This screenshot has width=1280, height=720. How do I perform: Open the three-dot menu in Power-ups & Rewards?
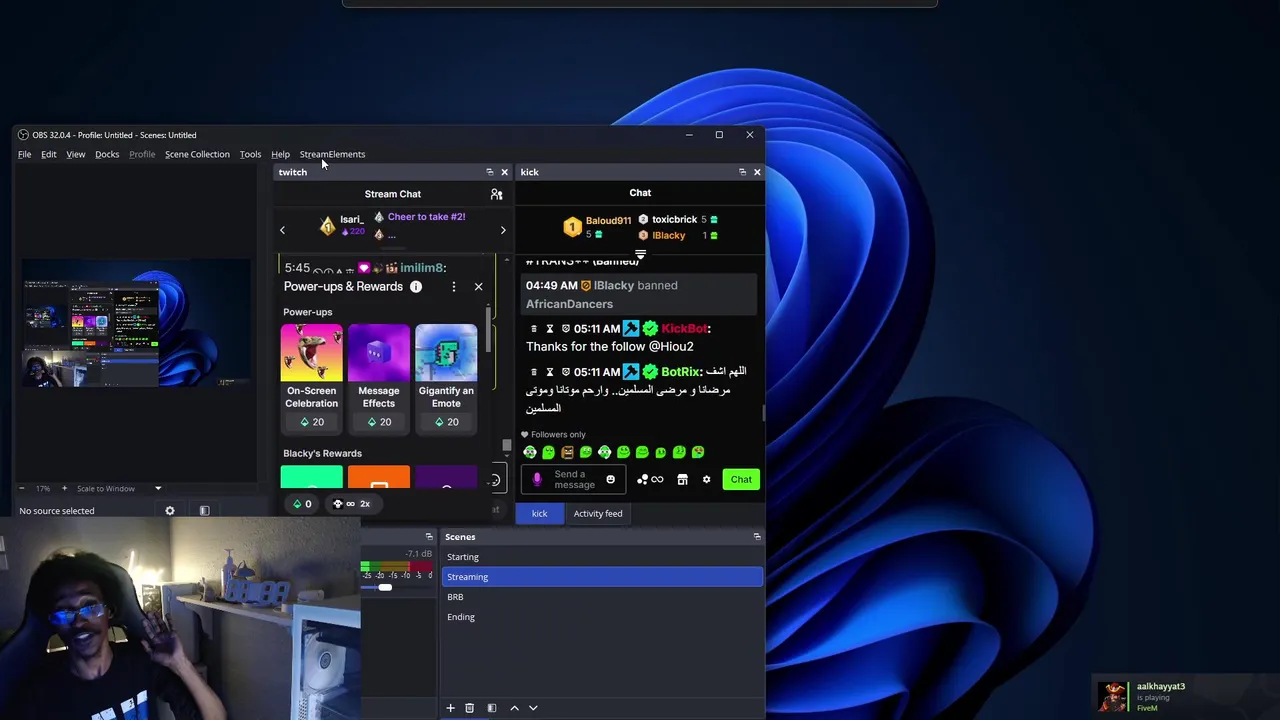coord(453,287)
